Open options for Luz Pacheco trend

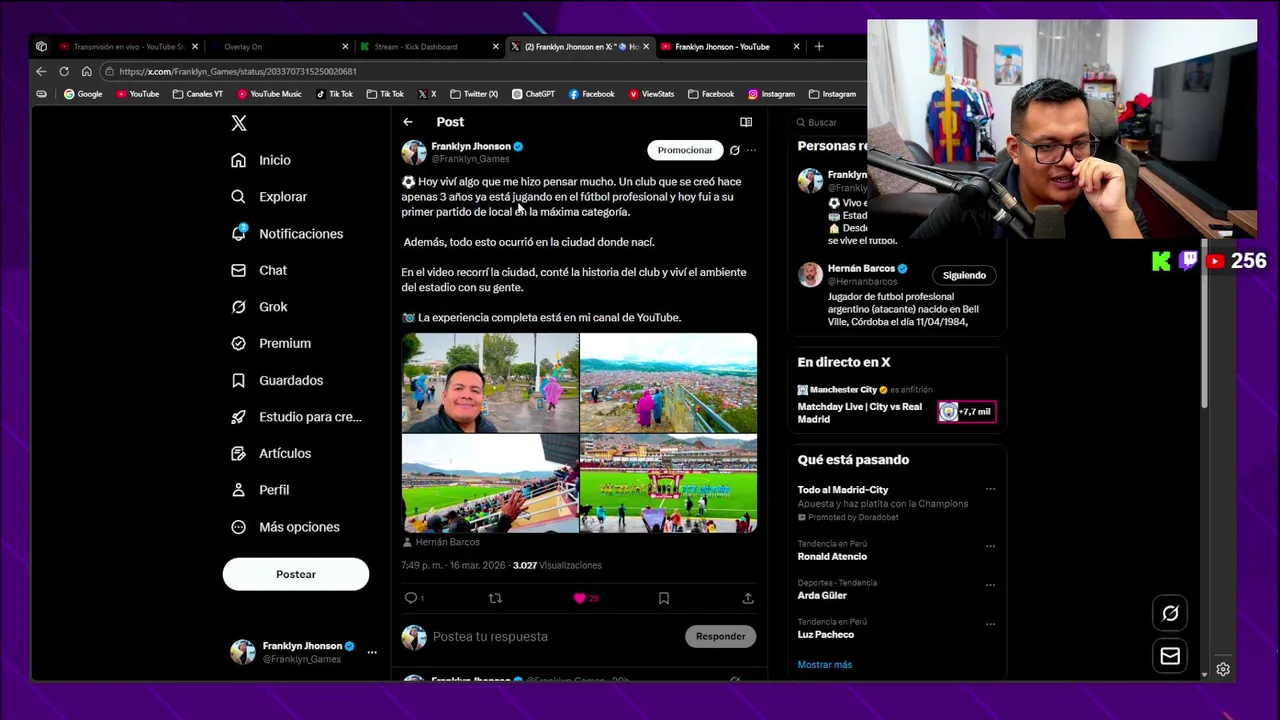[990, 624]
